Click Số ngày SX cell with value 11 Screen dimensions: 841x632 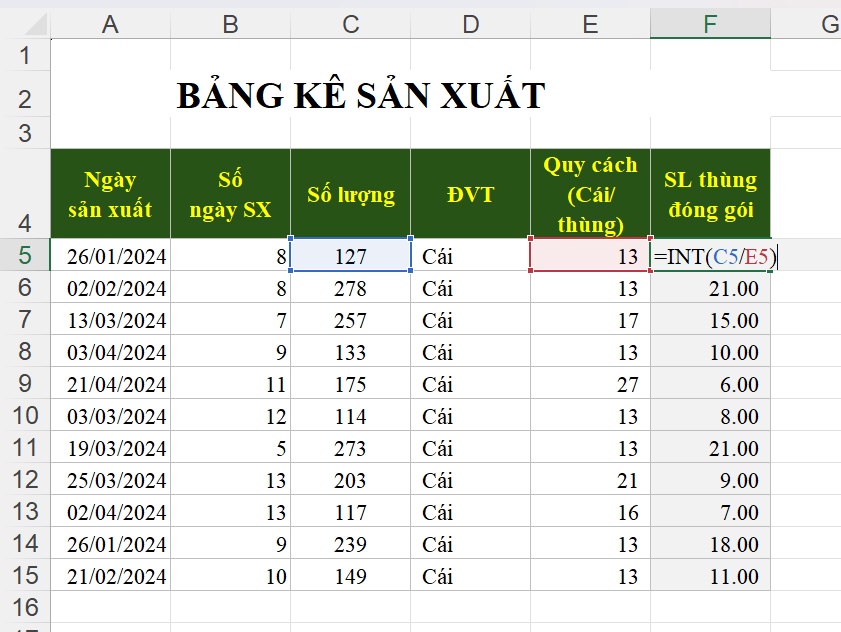tap(231, 383)
